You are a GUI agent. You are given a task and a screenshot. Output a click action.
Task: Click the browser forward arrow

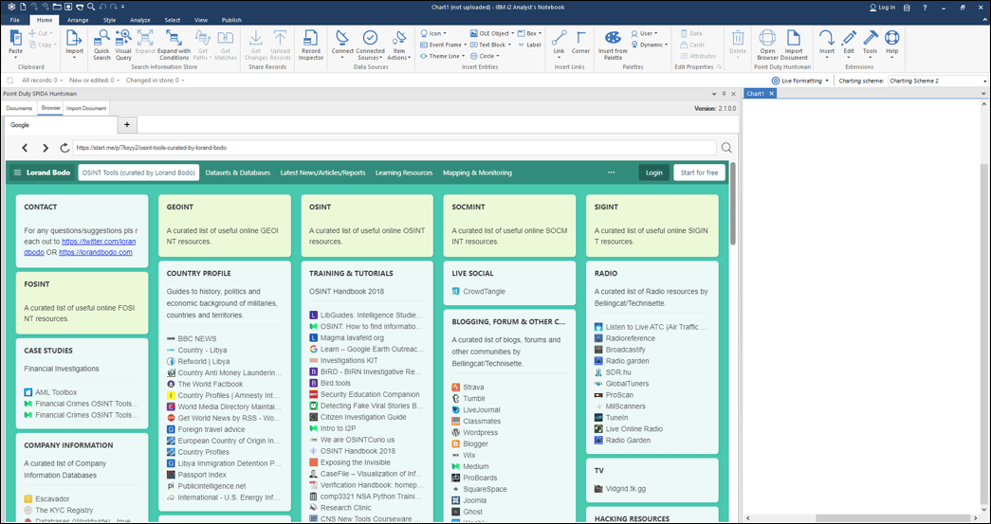click(45, 148)
